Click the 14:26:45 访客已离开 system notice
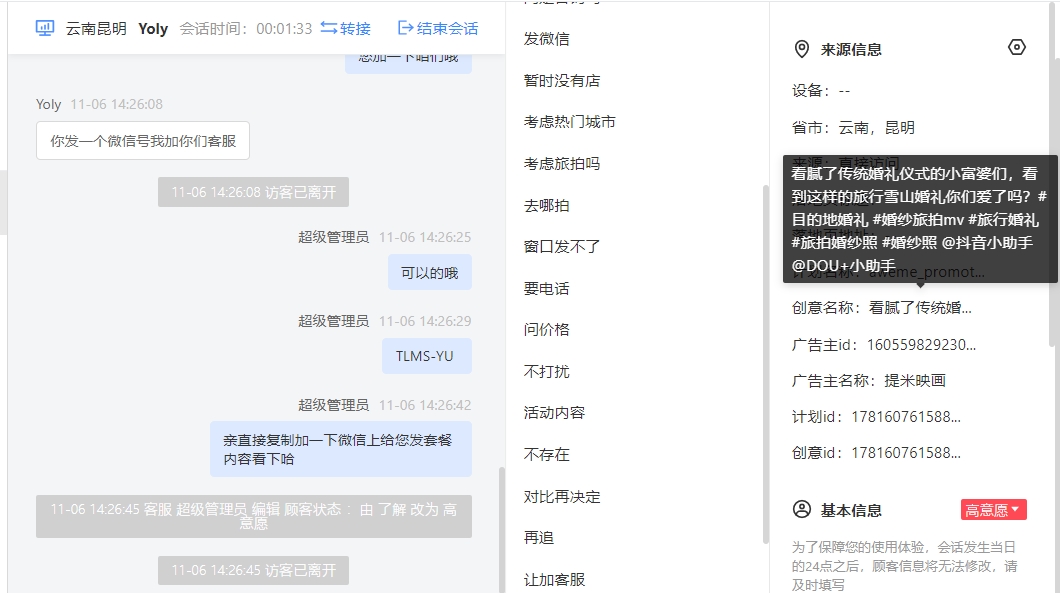This screenshot has height=593, width=1060. (x=254, y=570)
